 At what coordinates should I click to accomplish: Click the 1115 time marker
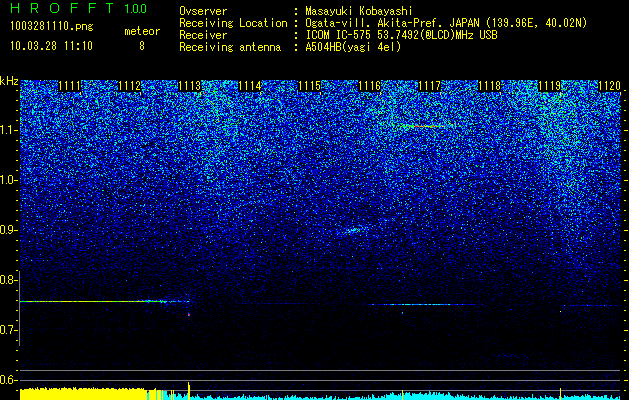point(310,86)
